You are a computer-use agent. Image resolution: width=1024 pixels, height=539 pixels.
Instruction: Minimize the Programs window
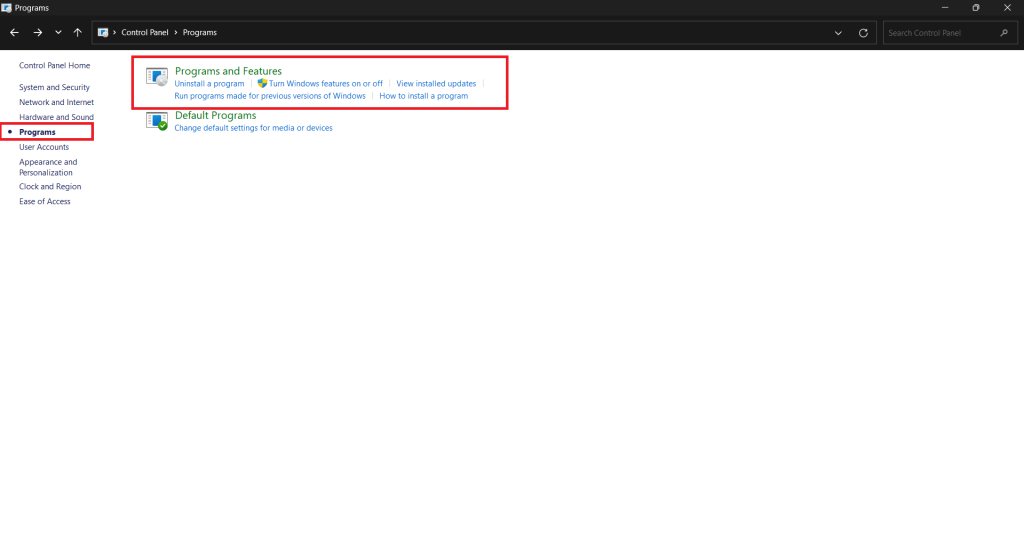pos(944,8)
